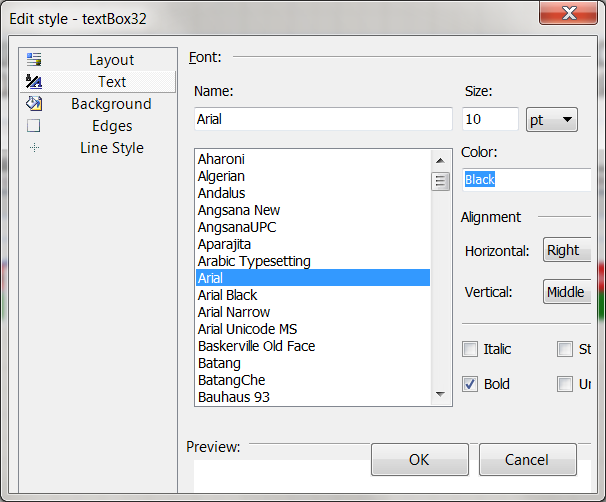Click the Color field showing Black
Image resolution: width=606 pixels, height=502 pixels.
pos(526,180)
